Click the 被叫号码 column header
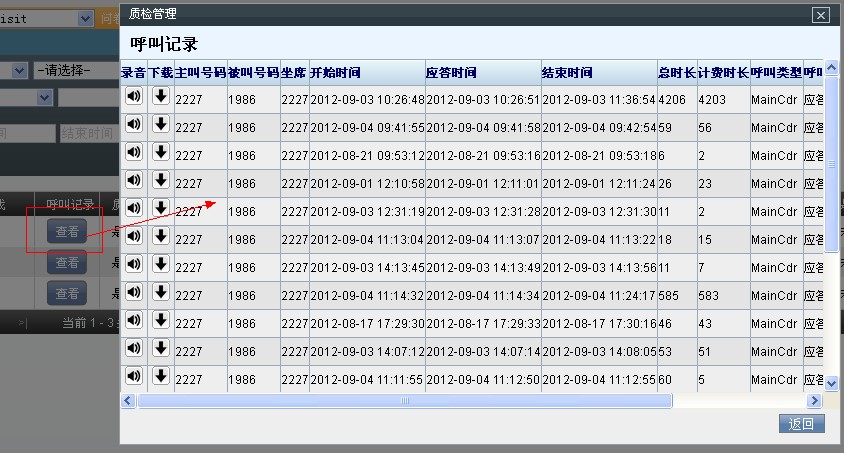Image resolution: width=844 pixels, height=453 pixels. click(254, 73)
